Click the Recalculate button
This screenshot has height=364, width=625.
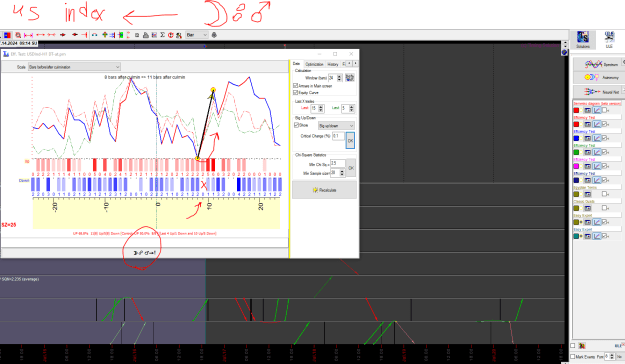pos(324,190)
